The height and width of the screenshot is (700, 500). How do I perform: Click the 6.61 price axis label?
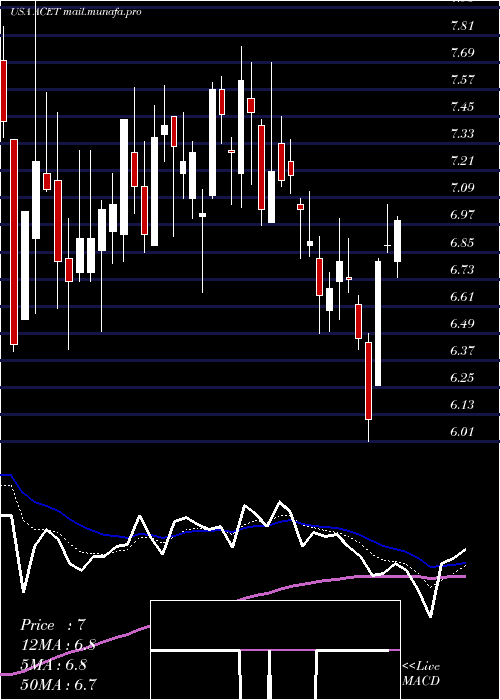[462, 296]
